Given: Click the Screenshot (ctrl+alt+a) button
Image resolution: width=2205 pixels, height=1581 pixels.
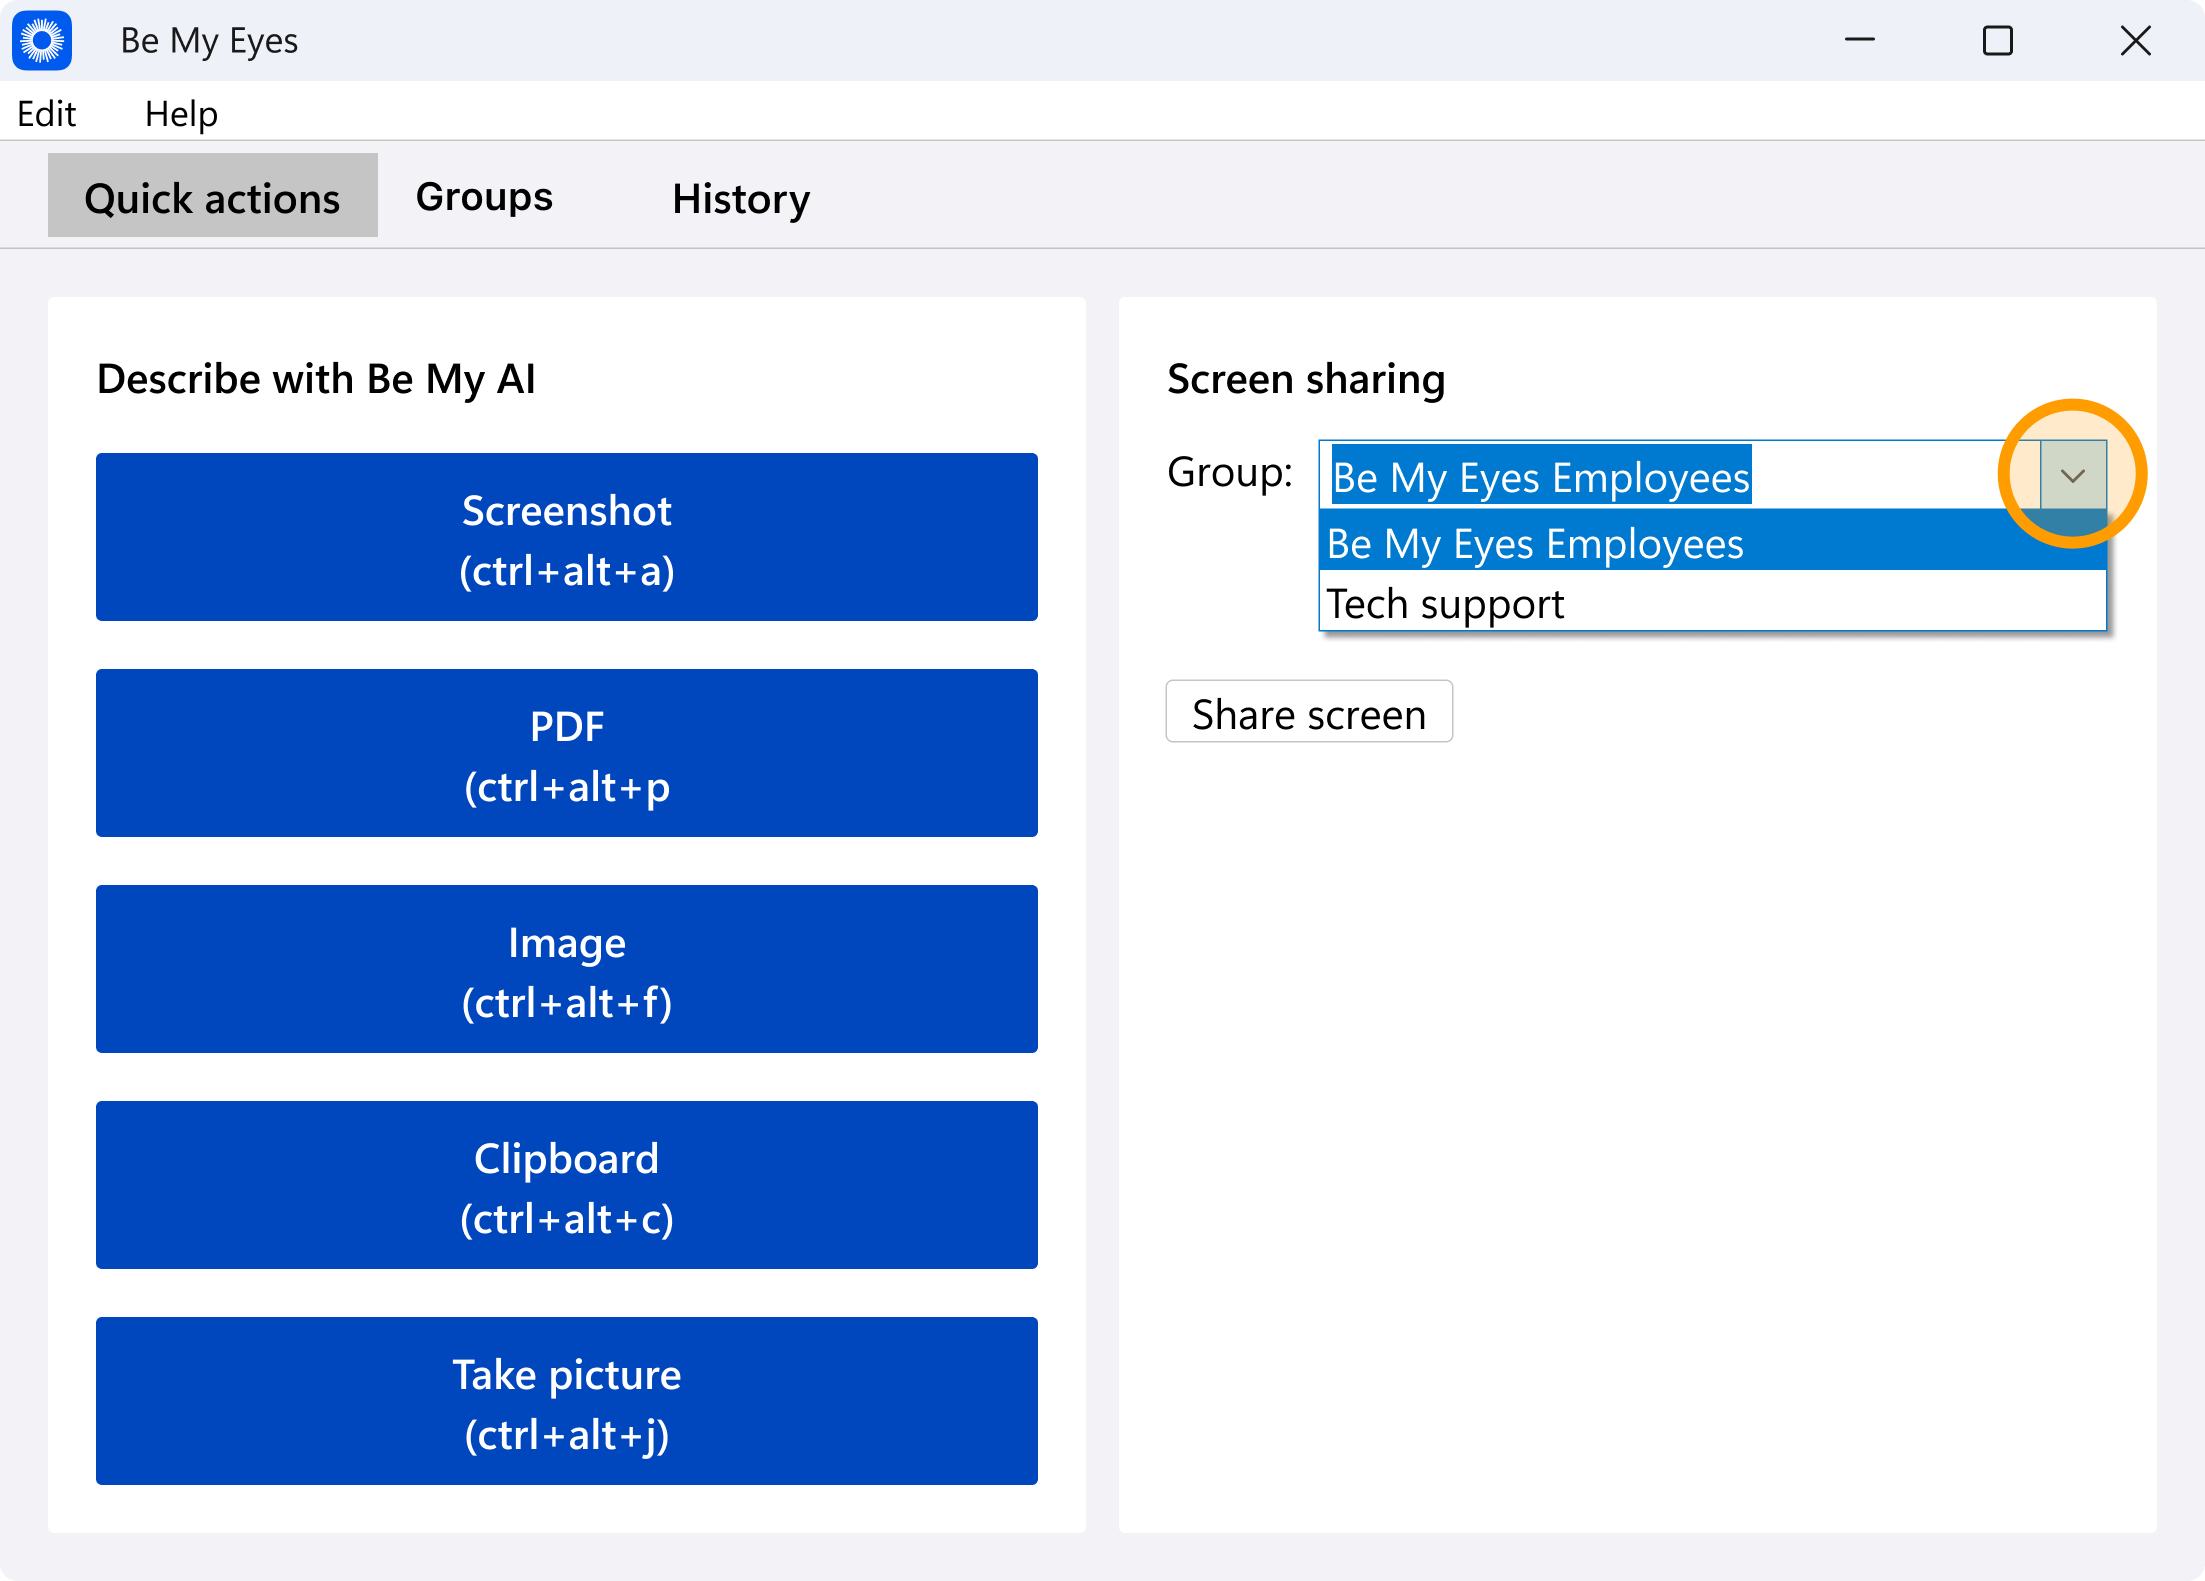Looking at the screenshot, I should pyautogui.click(x=567, y=537).
